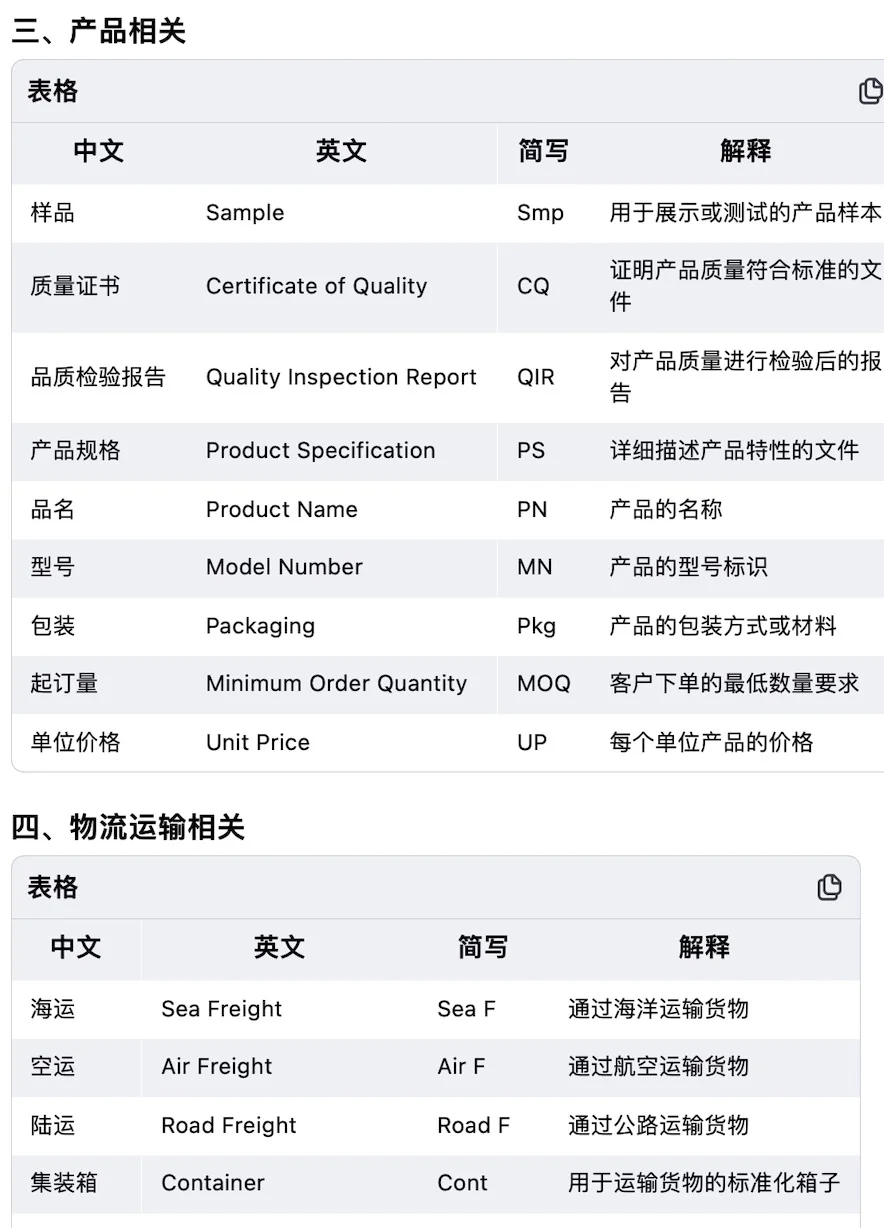Click the 四、物流运输相关 section heading
The image size is (884, 1228).
(x=127, y=827)
